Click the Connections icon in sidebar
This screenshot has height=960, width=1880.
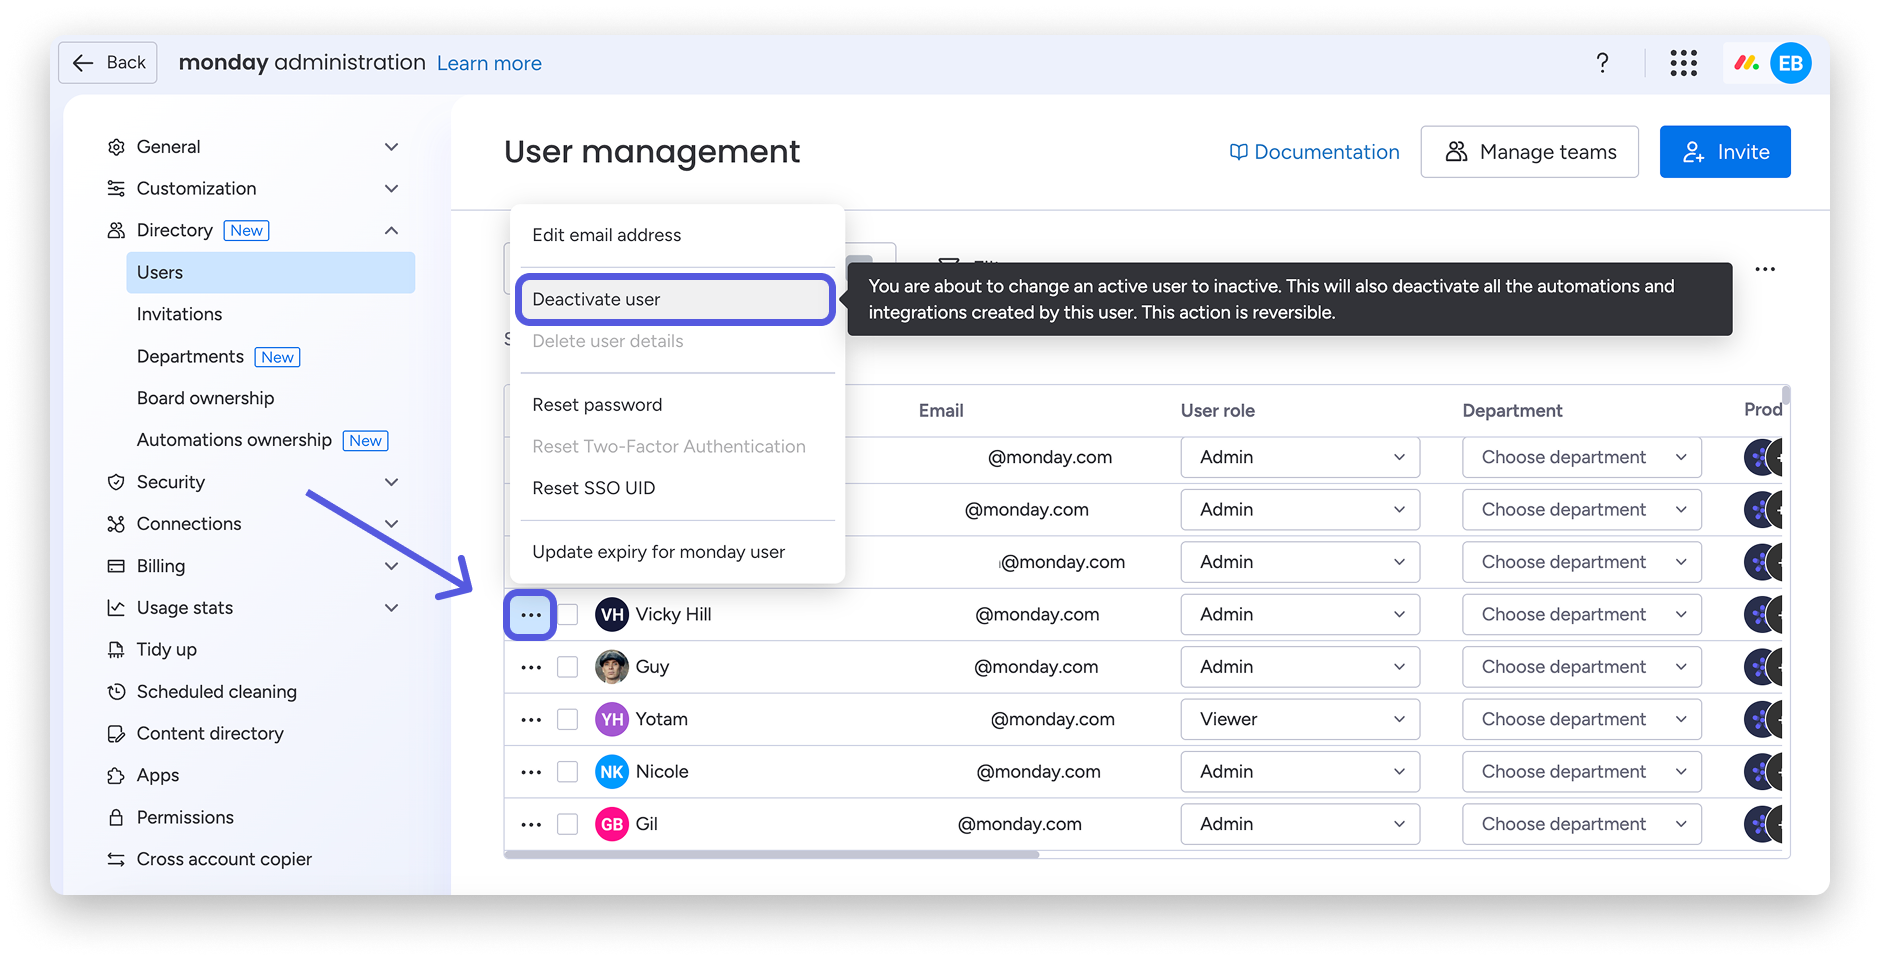(116, 524)
